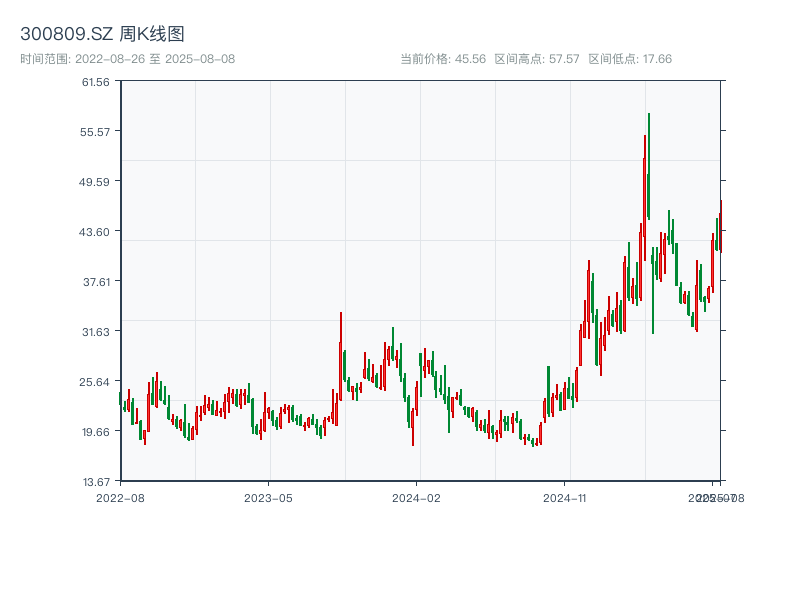Click the y-axis label 37.61
The image size is (800, 600).
click(96, 282)
